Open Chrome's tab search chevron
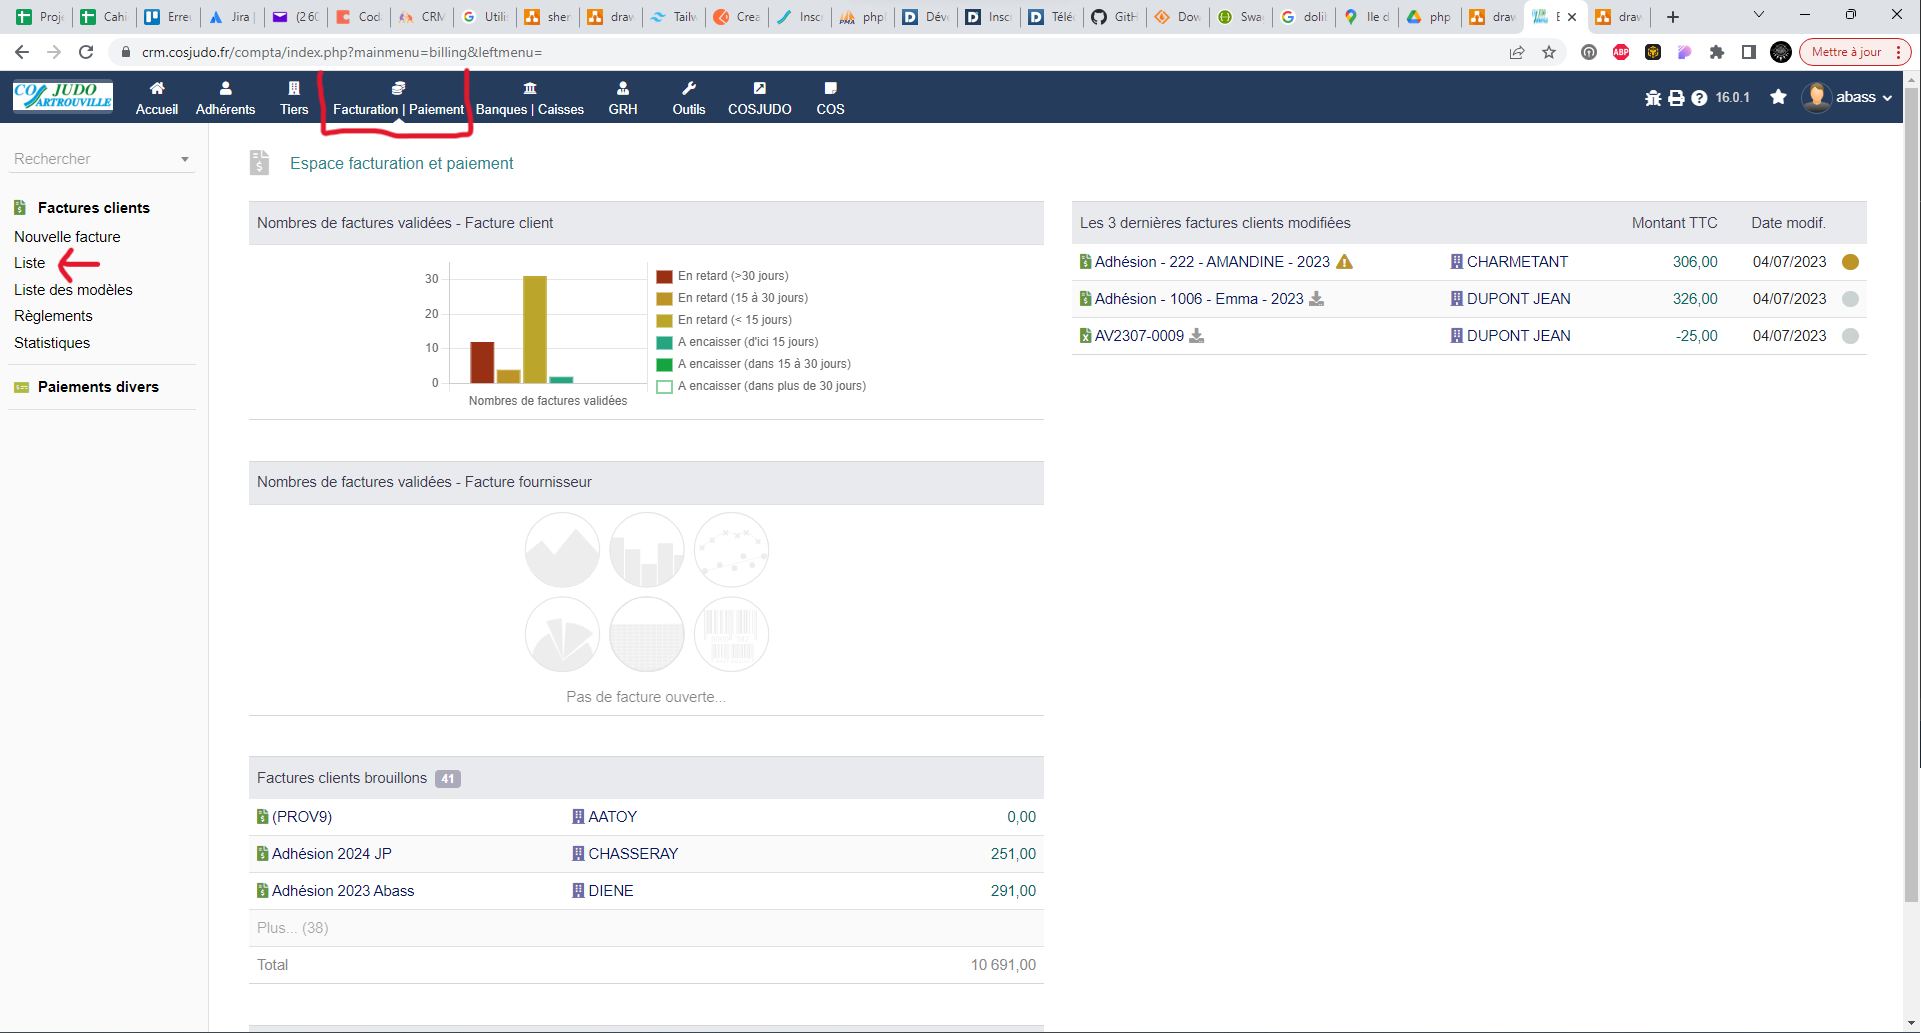The image size is (1921, 1033). [x=1758, y=15]
